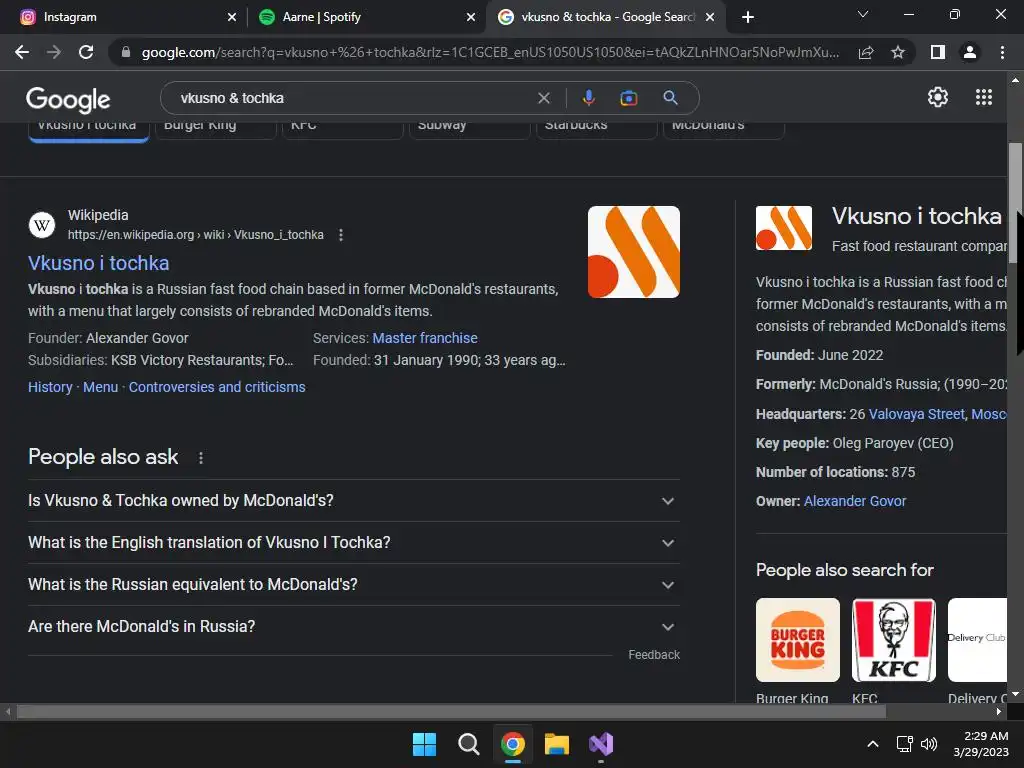This screenshot has width=1024, height=768.
Task: Click the address bar URL
Action: pos(490,52)
